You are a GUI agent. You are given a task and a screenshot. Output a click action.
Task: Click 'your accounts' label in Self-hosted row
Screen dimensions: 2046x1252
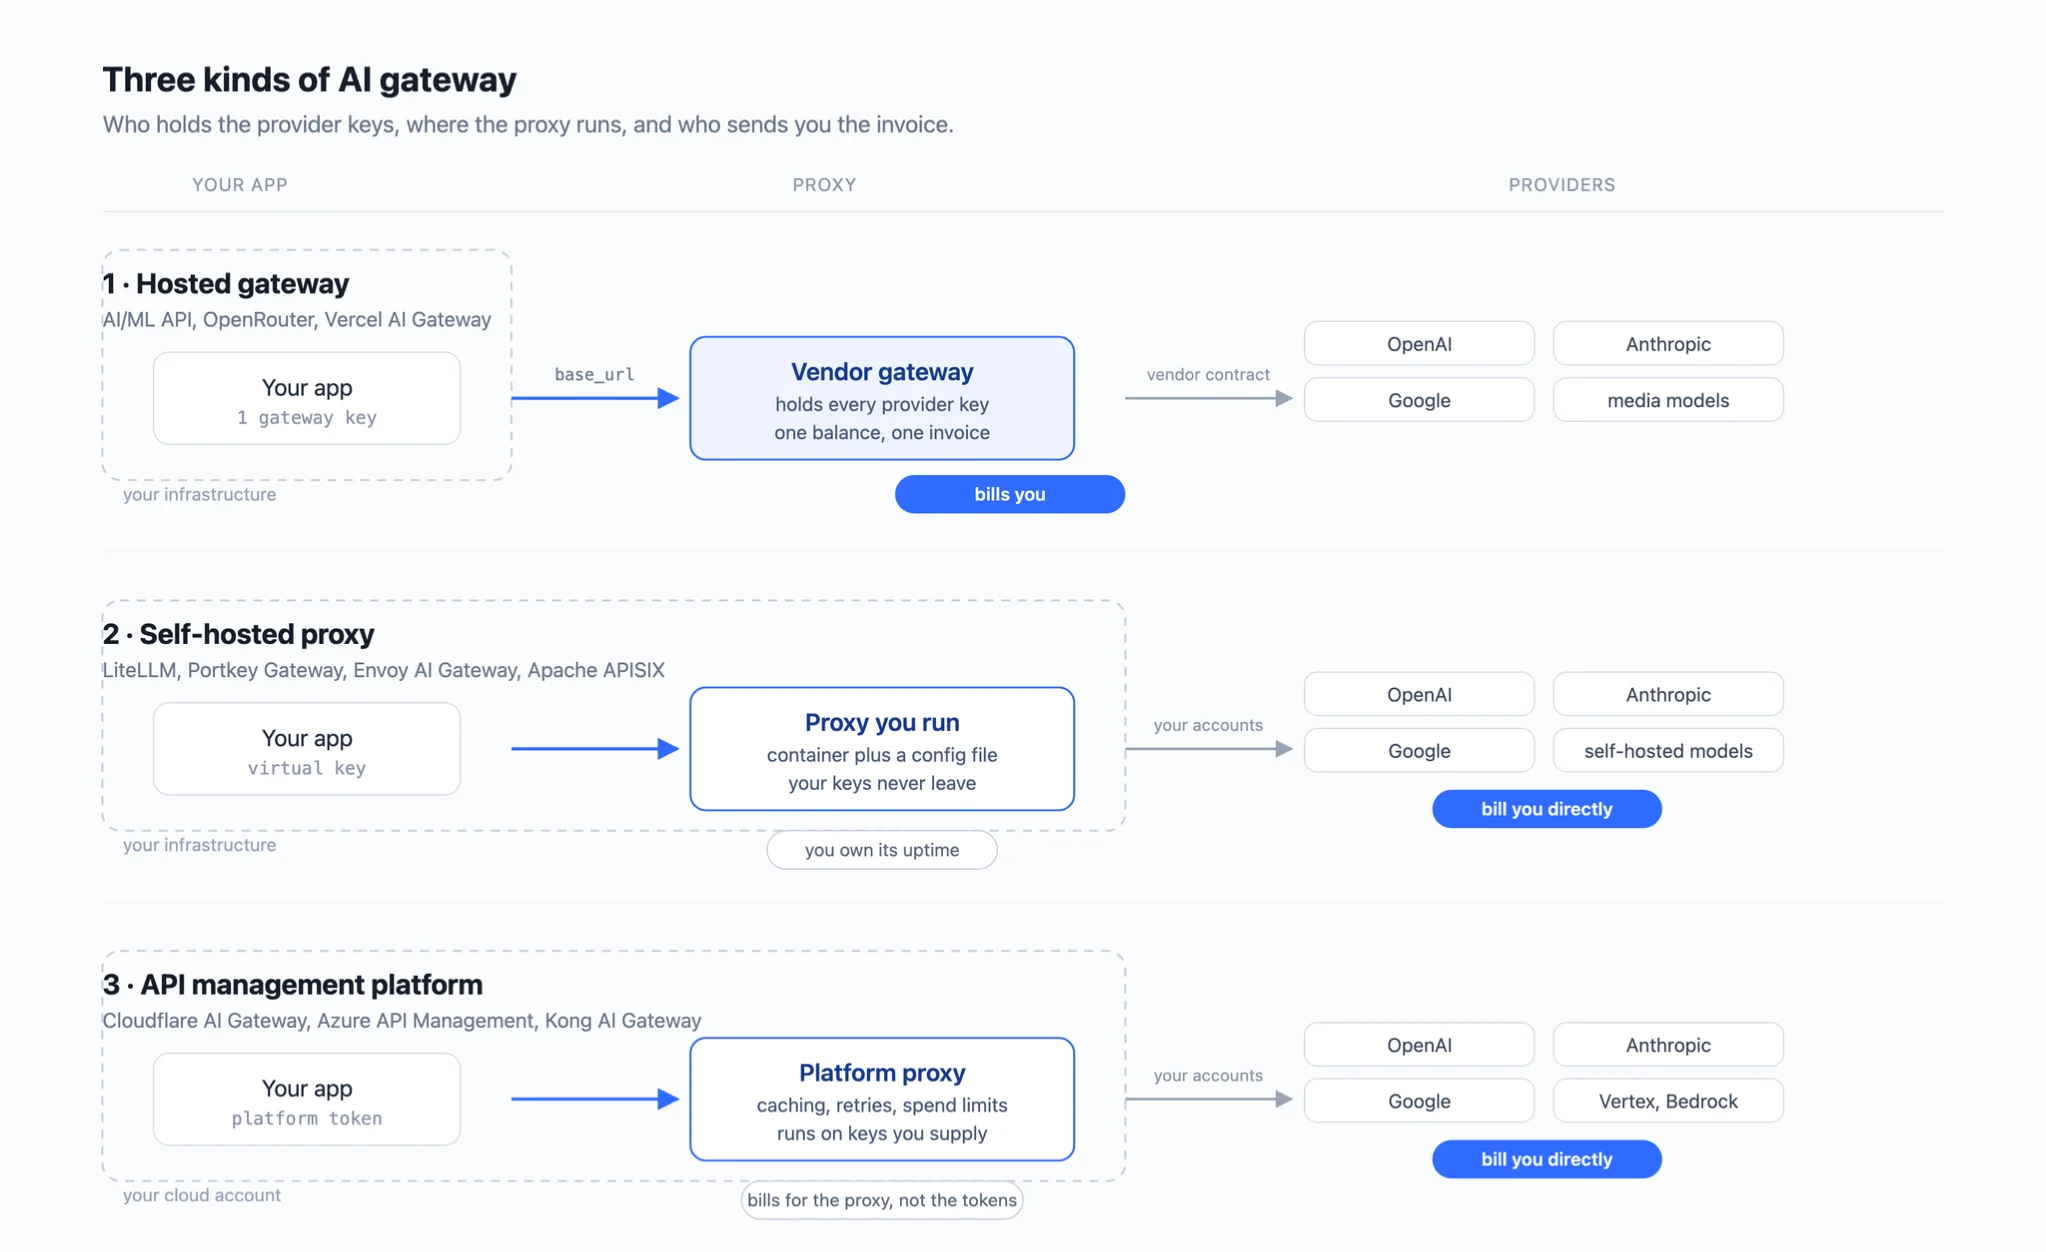[x=1208, y=725]
